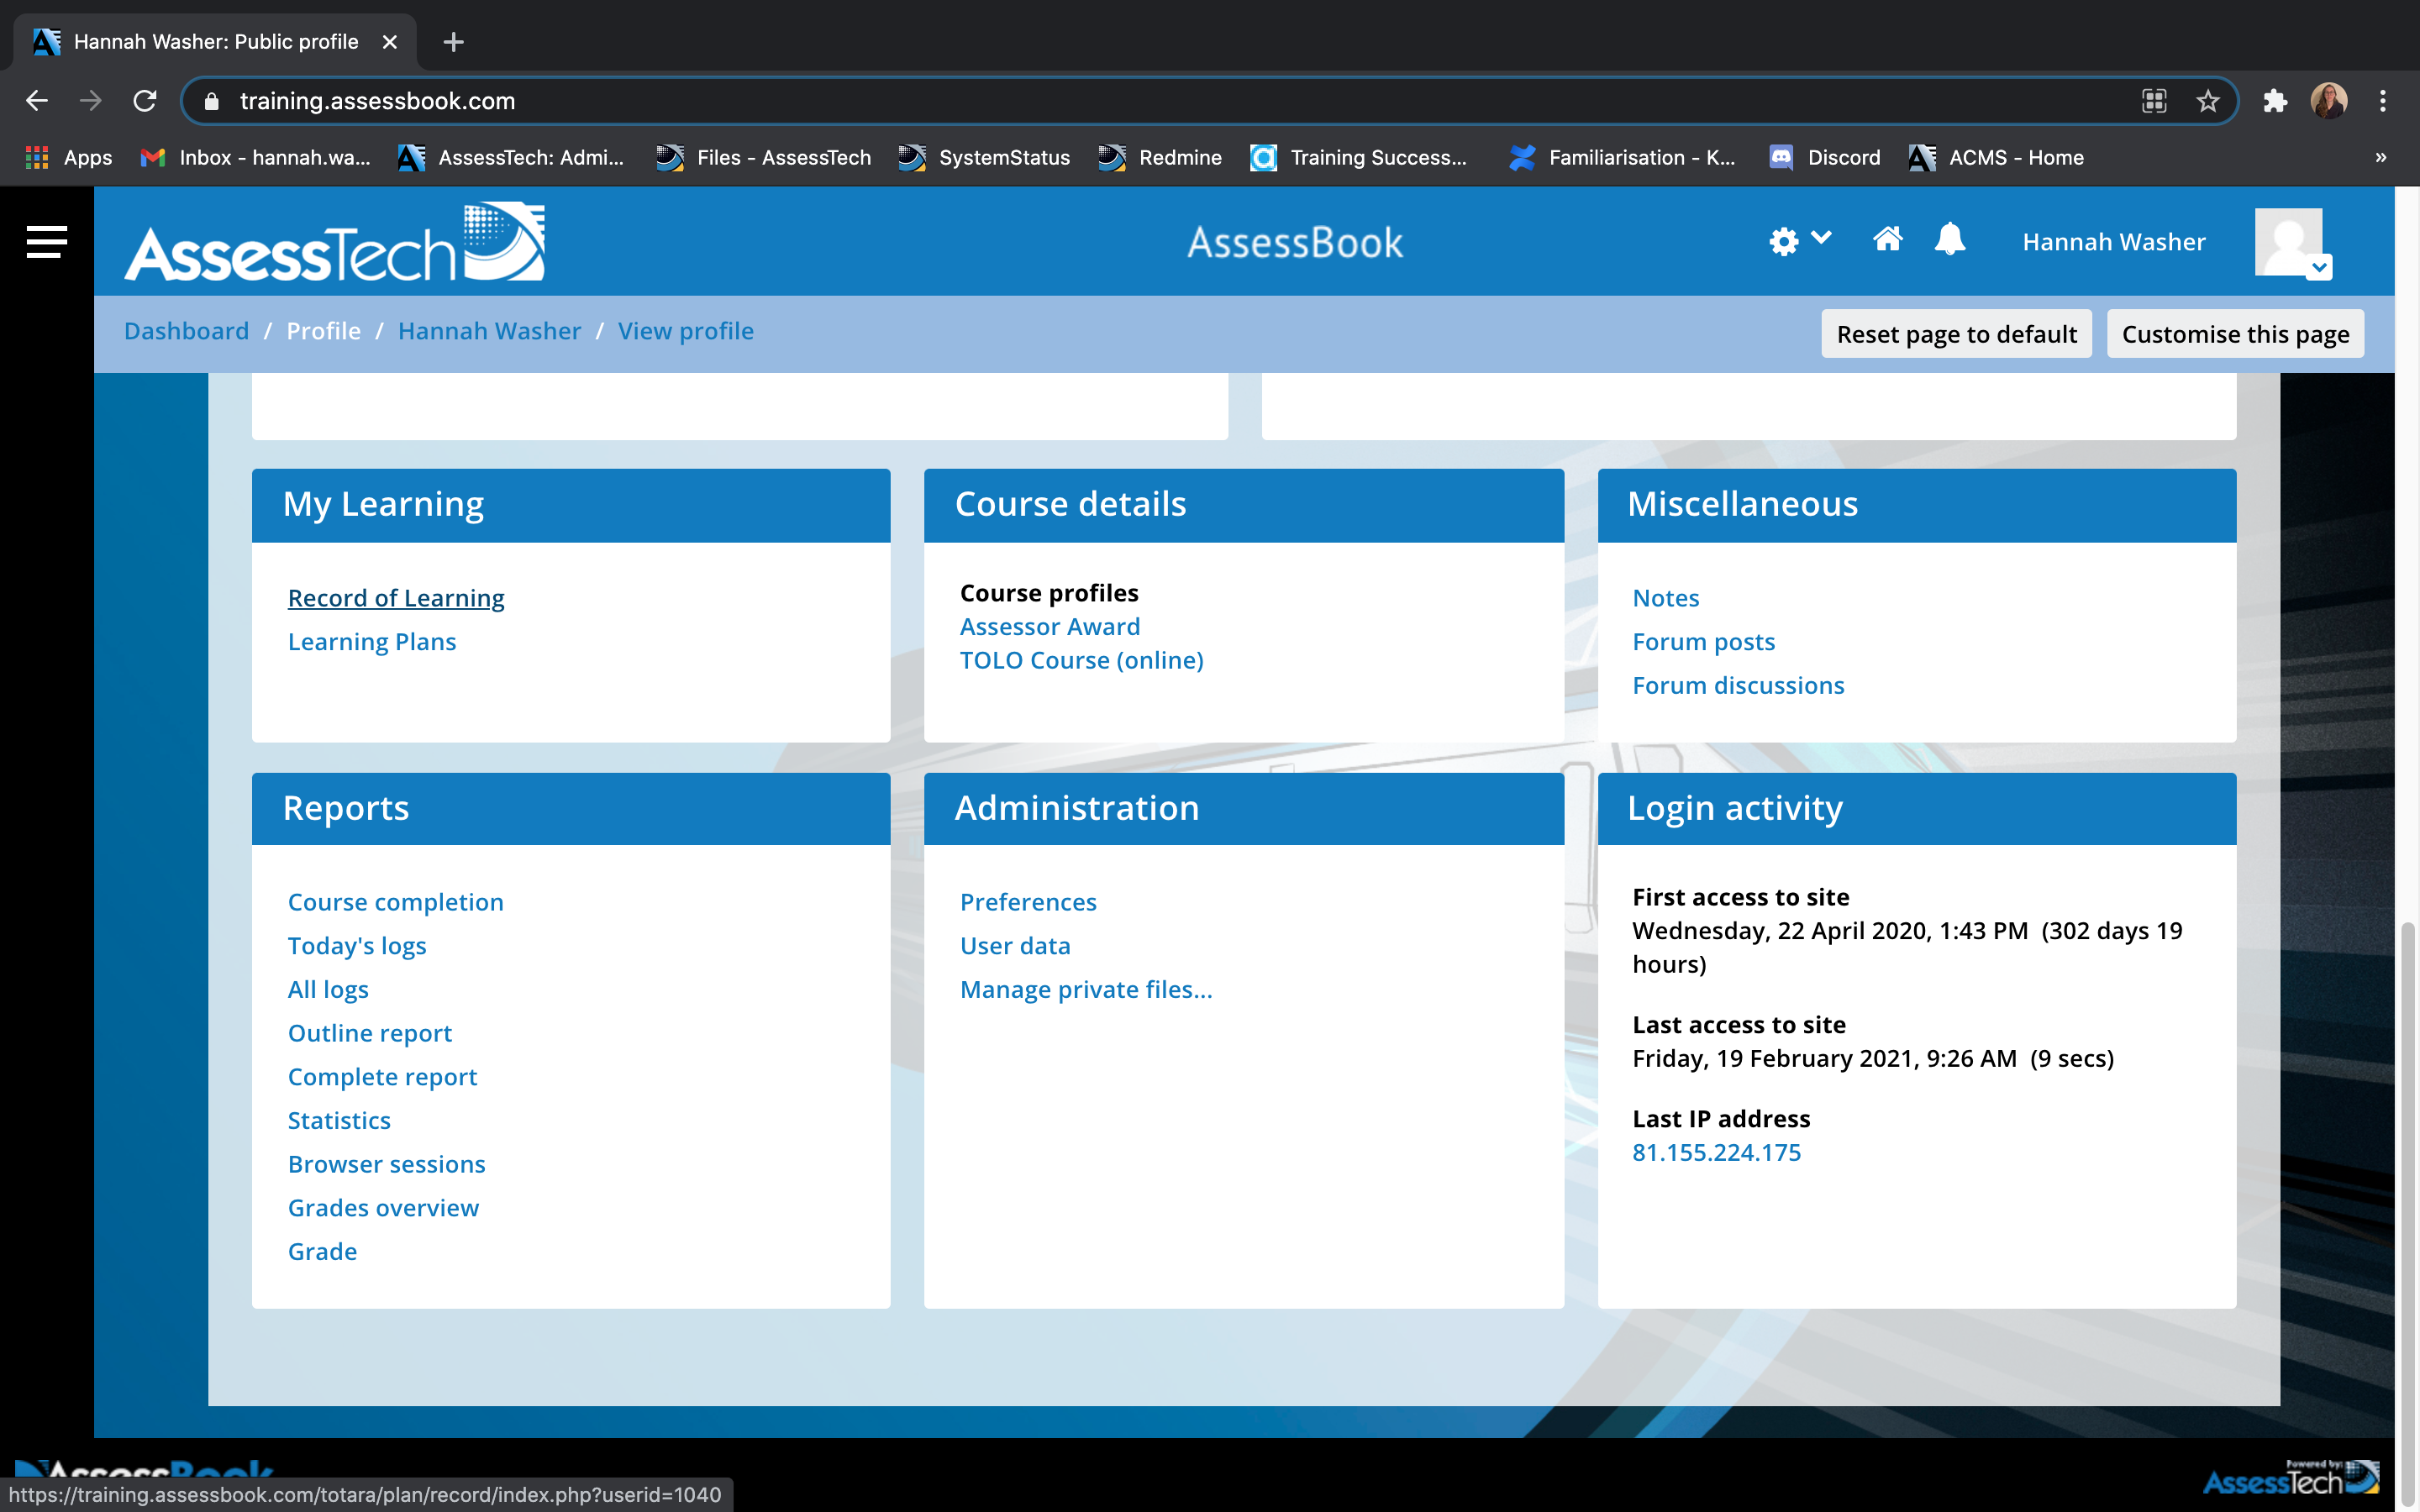Bookmark this page with the star icon
This screenshot has width=2420, height=1512.
(x=2207, y=101)
